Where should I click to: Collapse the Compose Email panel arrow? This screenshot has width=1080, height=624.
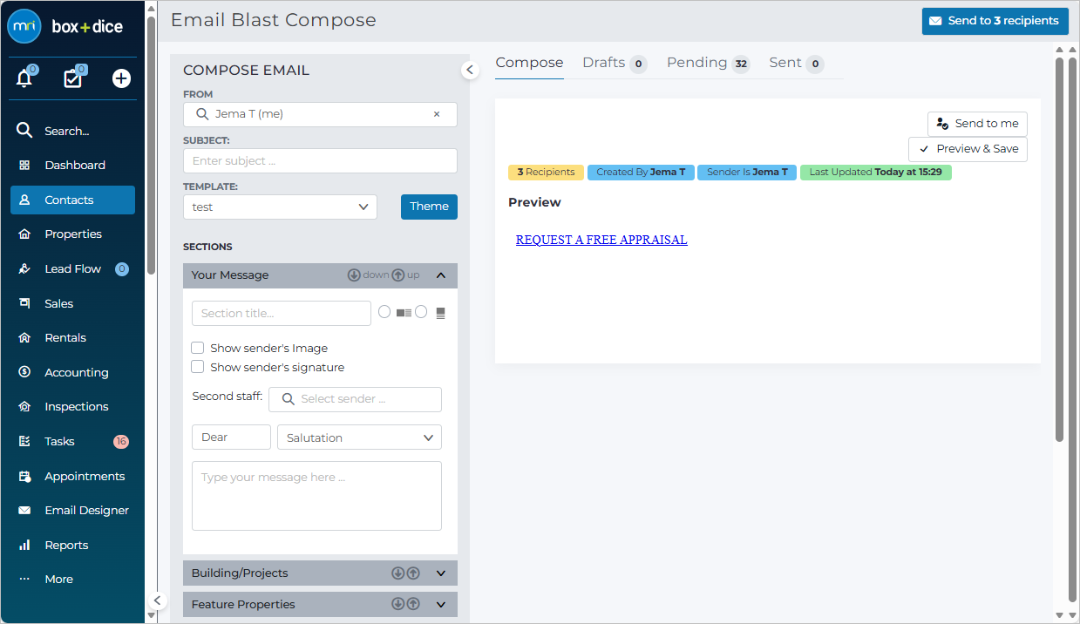(x=470, y=70)
